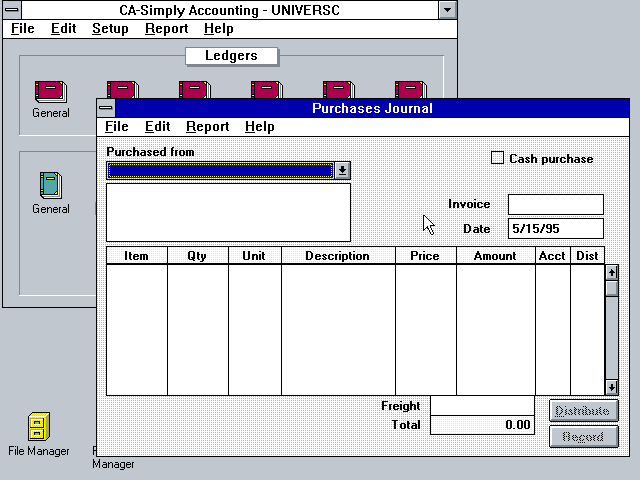Viewport: 640px width, 480px height.
Task: Click the CA-Simply Accounting - UNIVERSC title bar
Action: click(x=230, y=10)
